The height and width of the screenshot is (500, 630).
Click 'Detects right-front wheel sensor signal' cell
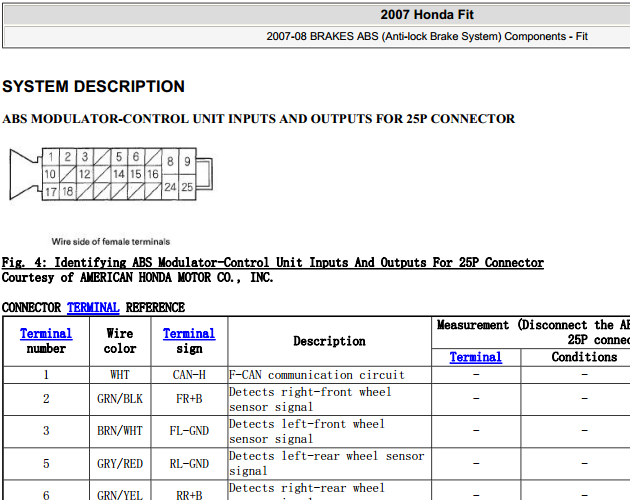pos(329,399)
